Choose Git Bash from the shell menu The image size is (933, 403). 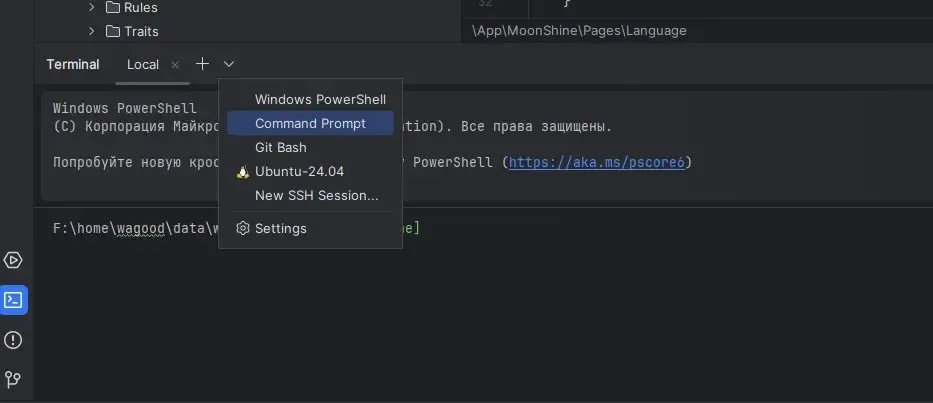(x=310, y=147)
